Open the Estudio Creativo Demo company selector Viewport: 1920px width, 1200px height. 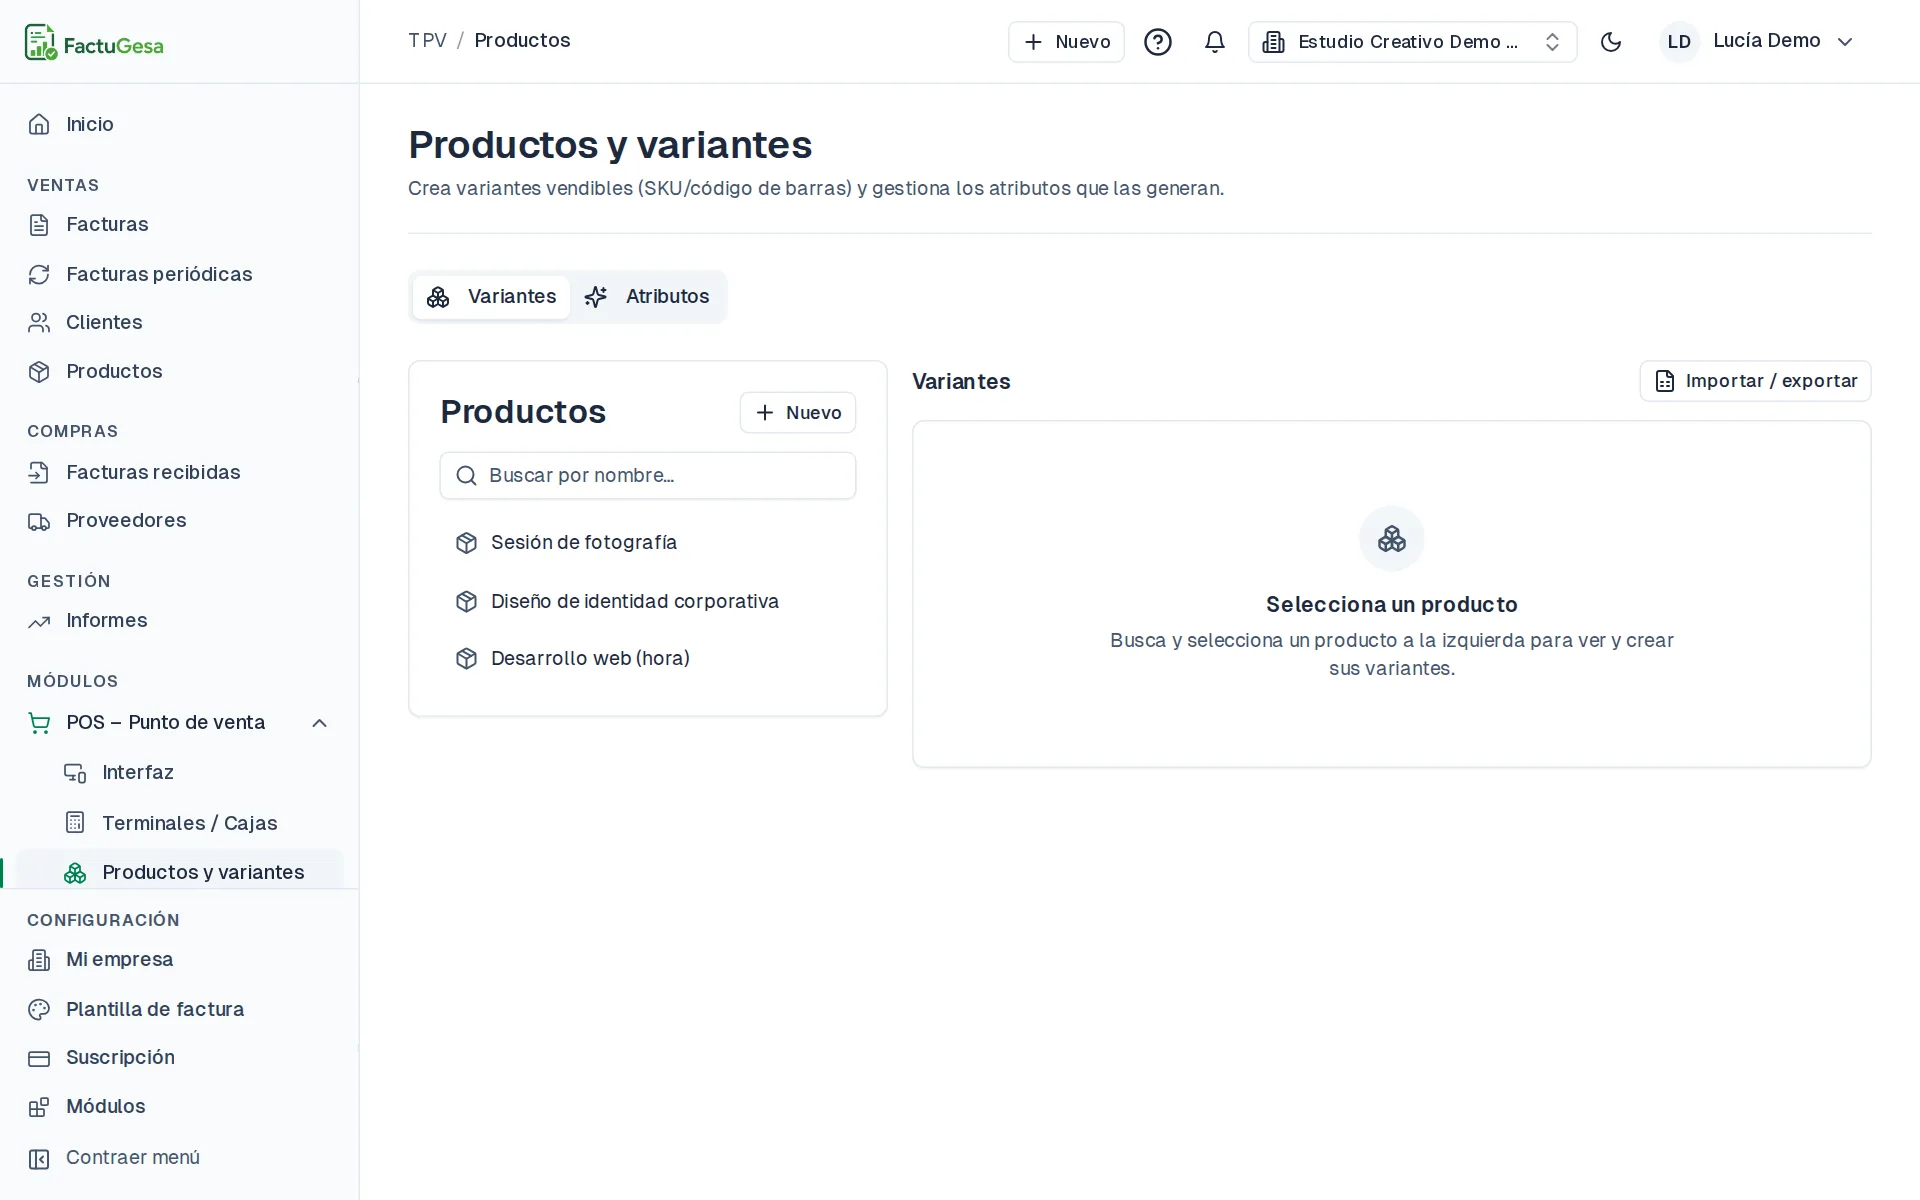[1412, 42]
